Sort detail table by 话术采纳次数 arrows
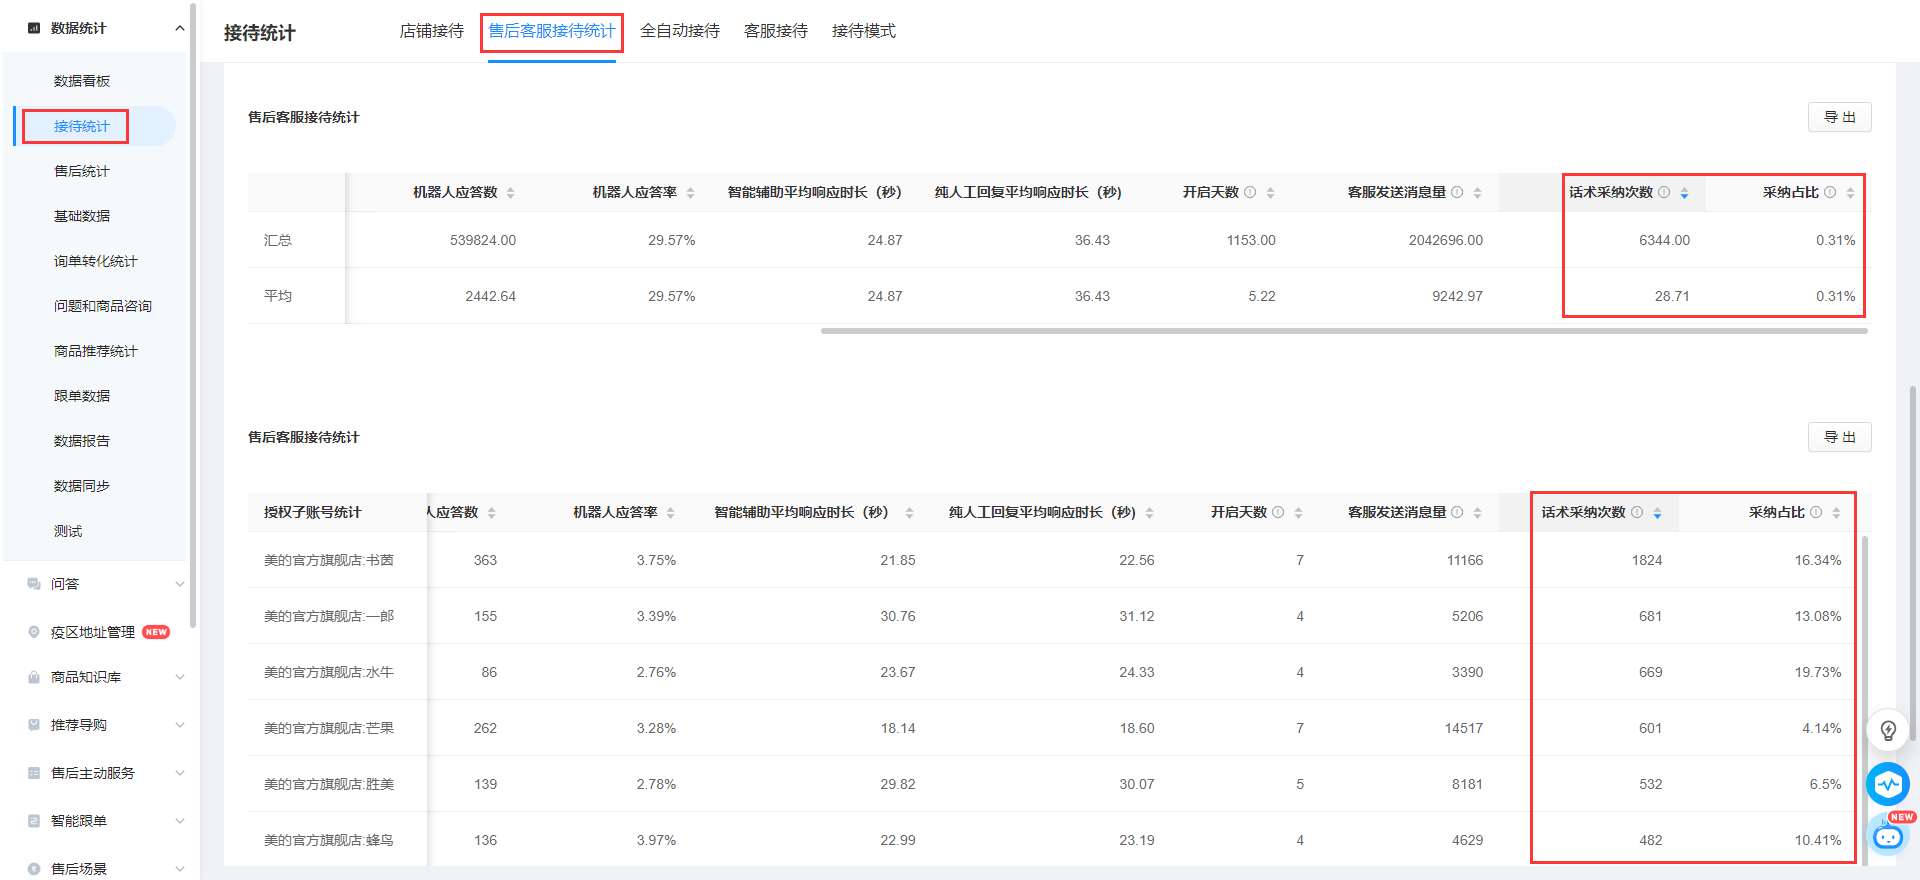Image resolution: width=1920 pixels, height=880 pixels. click(1657, 513)
